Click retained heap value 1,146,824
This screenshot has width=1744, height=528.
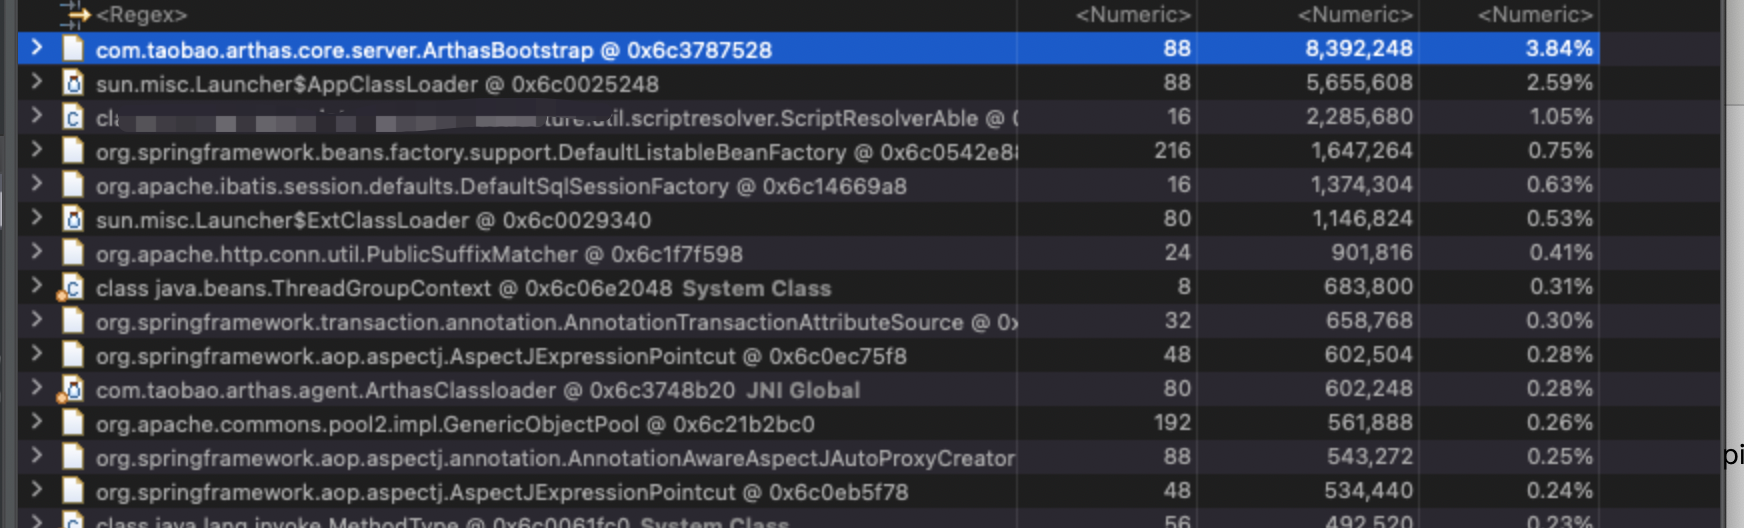tap(1362, 218)
